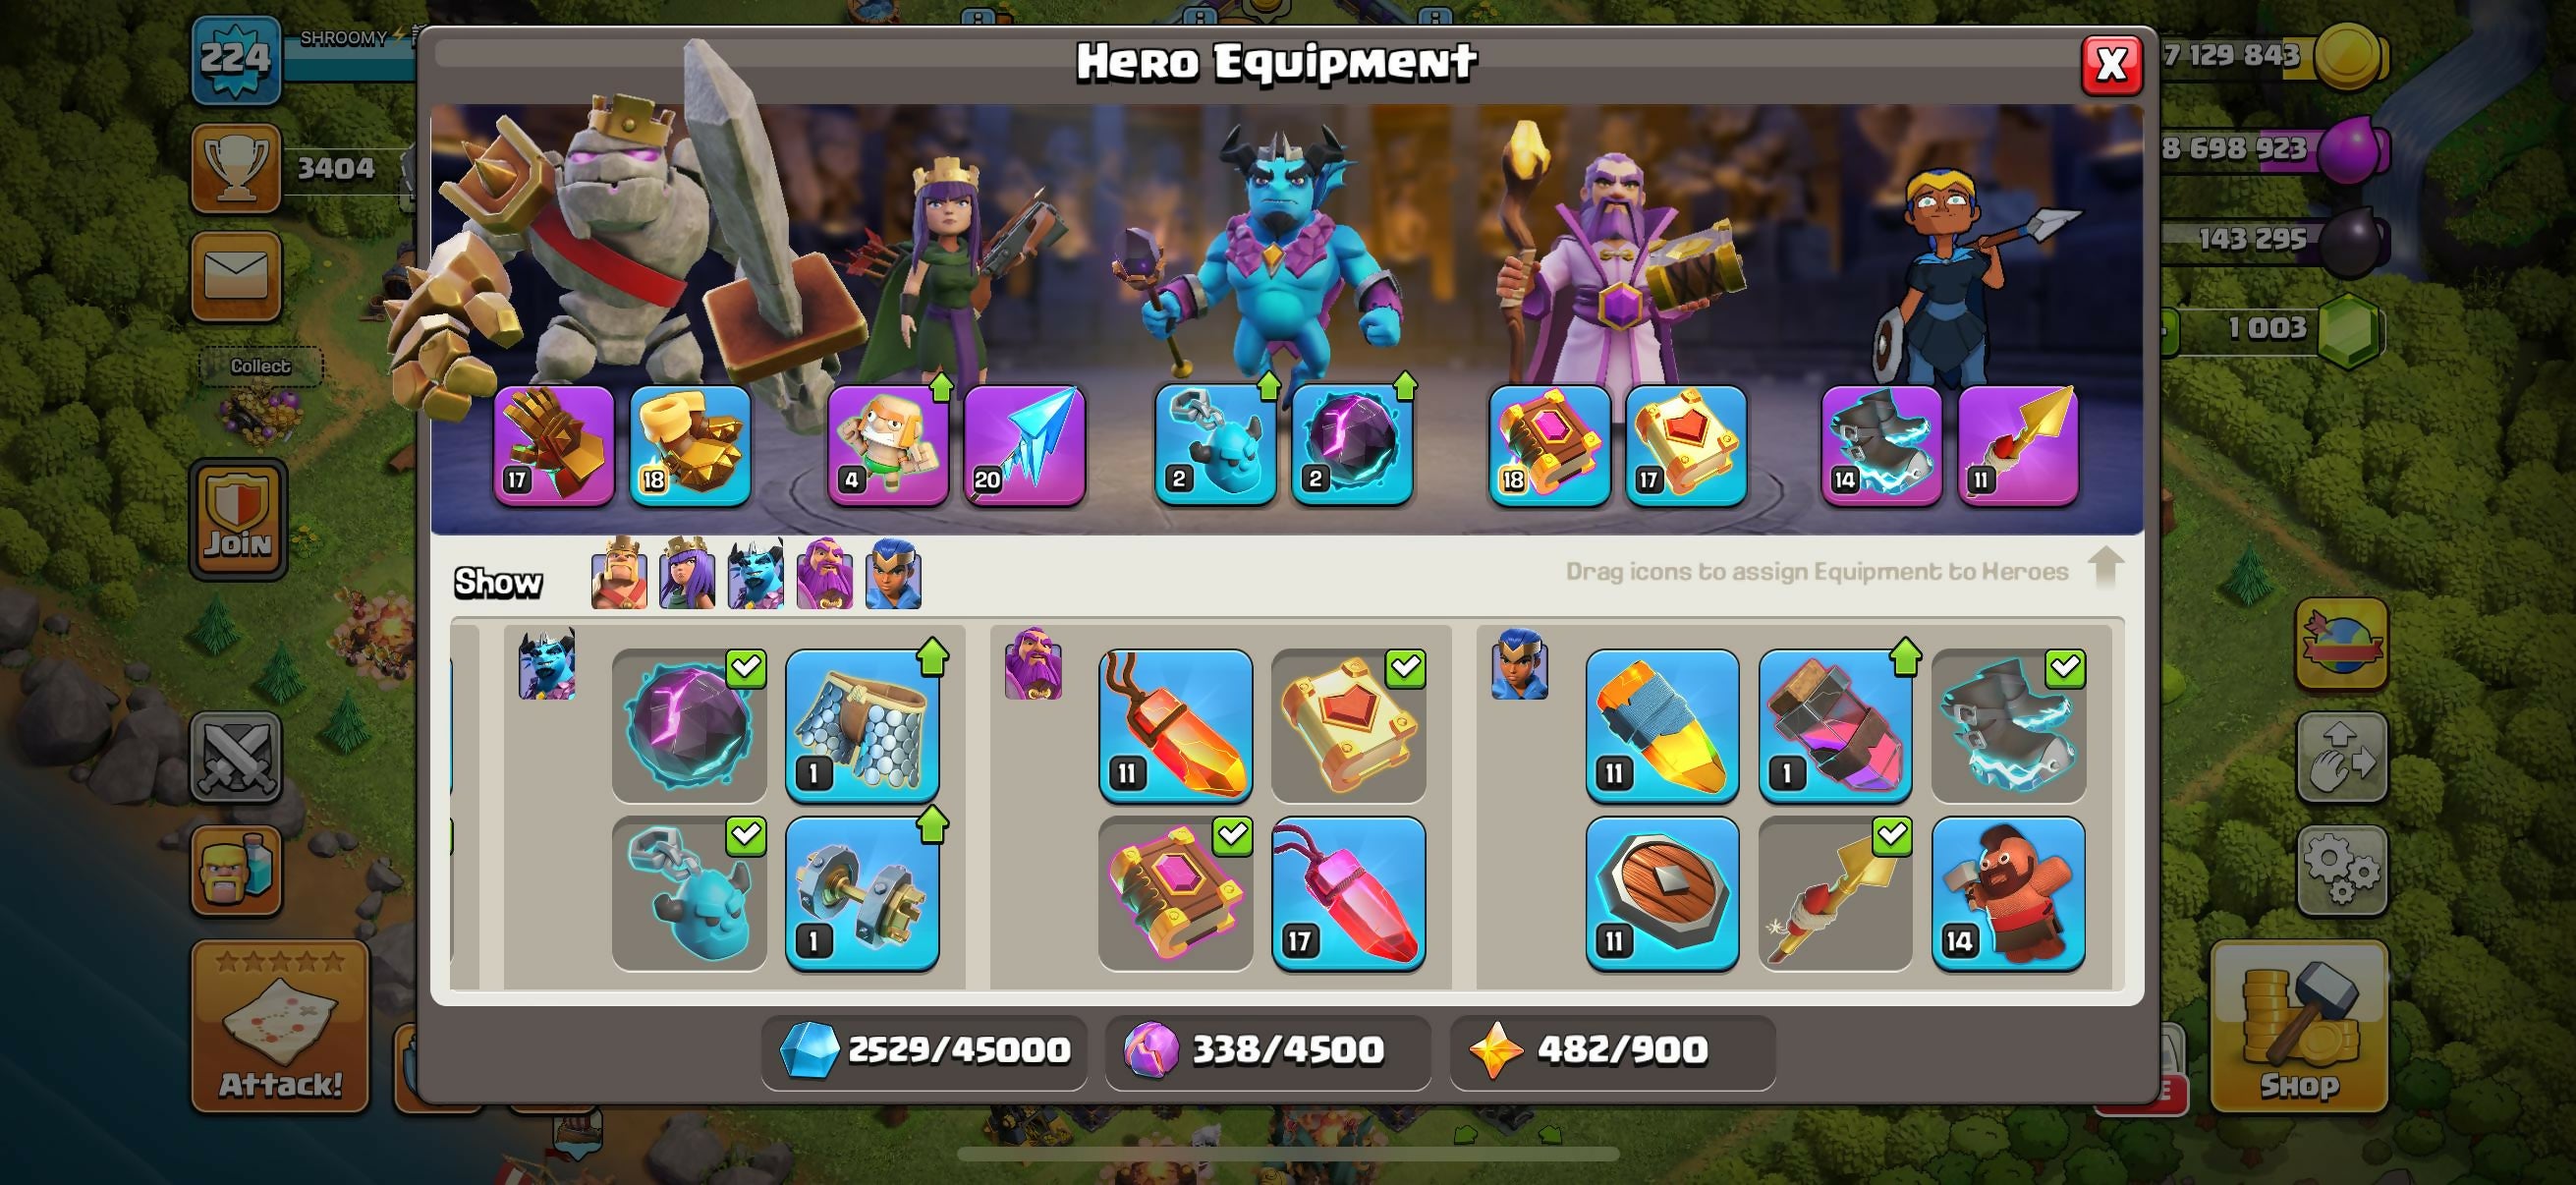This screenshot has height=1185, width=2576.
Task: Filter equipment by Barbarian King portrait
Action: 619,574
